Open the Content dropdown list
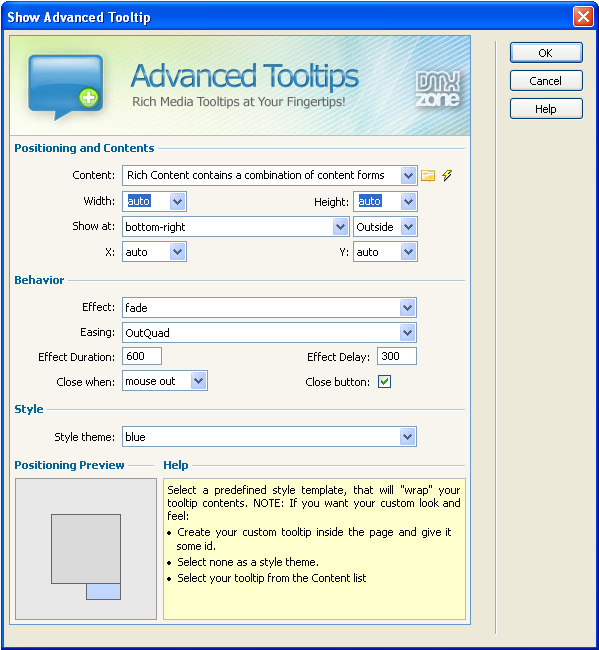The height and width of the screenshot is (650, 599). pos(408,175)
